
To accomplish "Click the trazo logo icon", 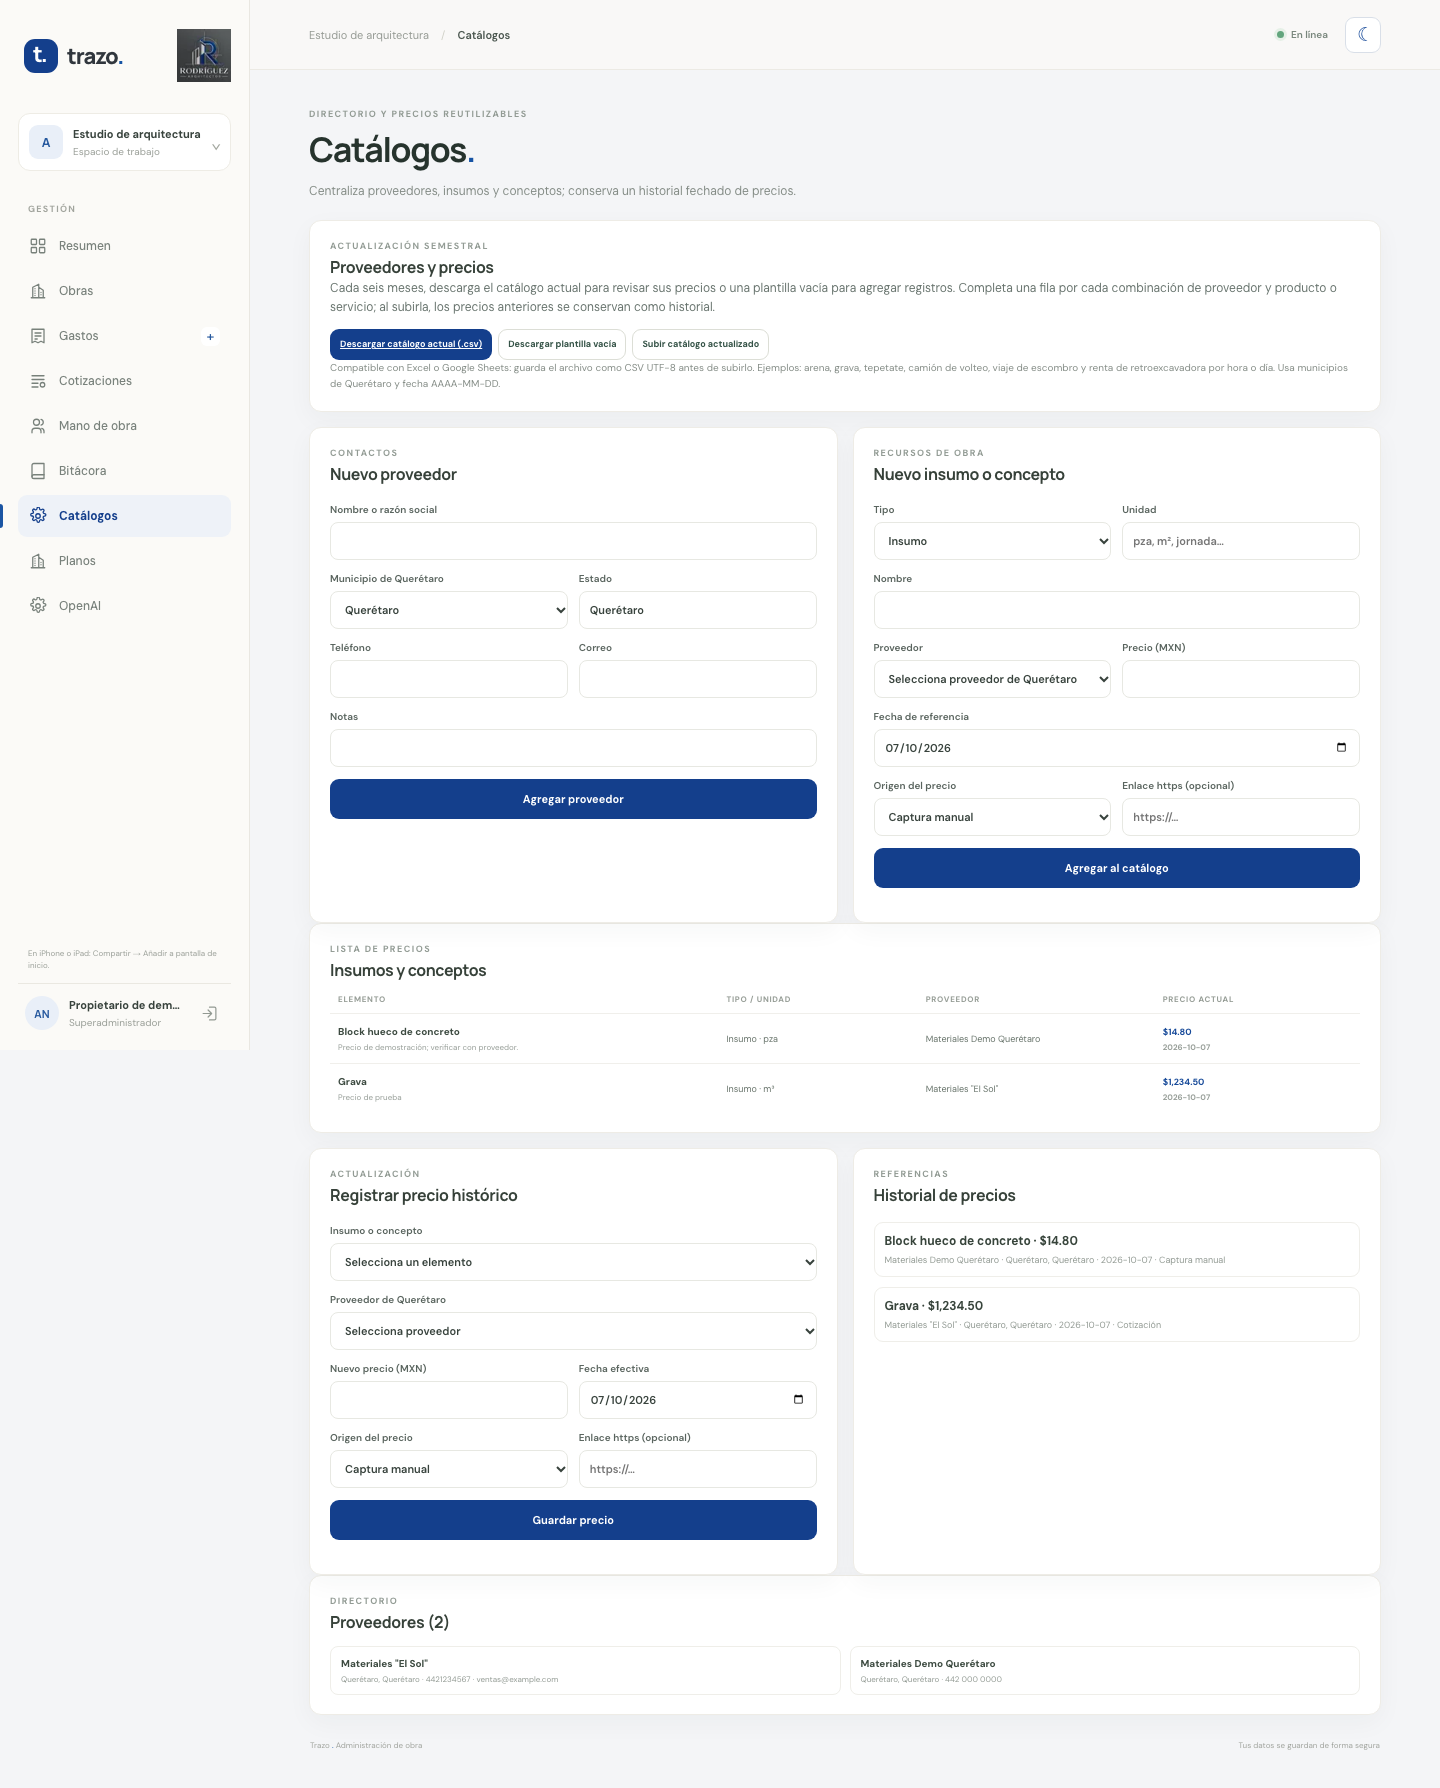I will [41, 56].
